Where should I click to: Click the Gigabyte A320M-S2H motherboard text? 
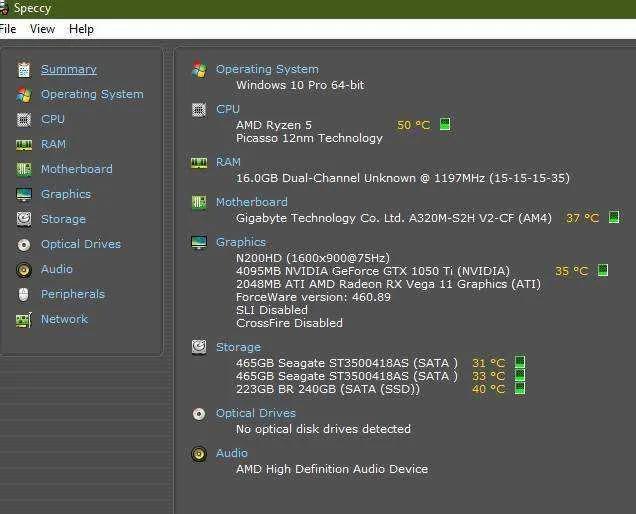pos(394,218)
